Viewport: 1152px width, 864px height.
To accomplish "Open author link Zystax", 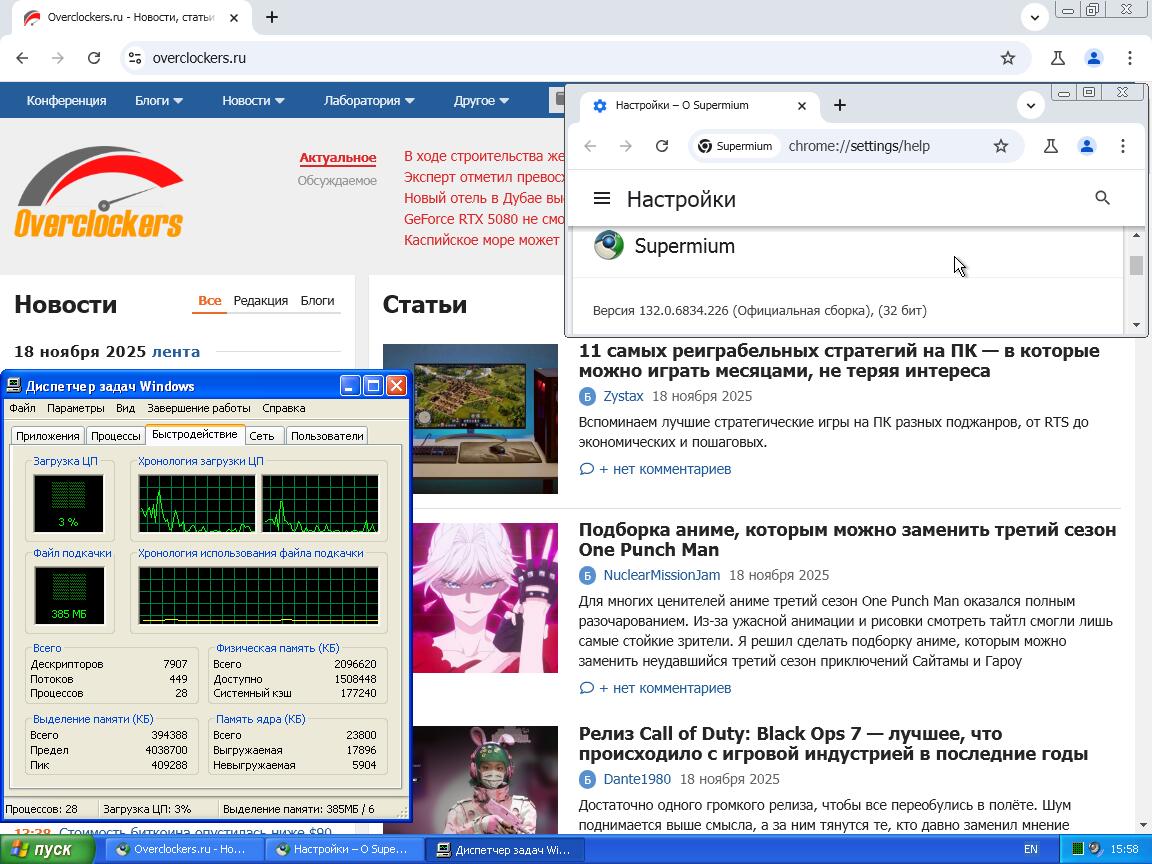I will pos(623,396).
